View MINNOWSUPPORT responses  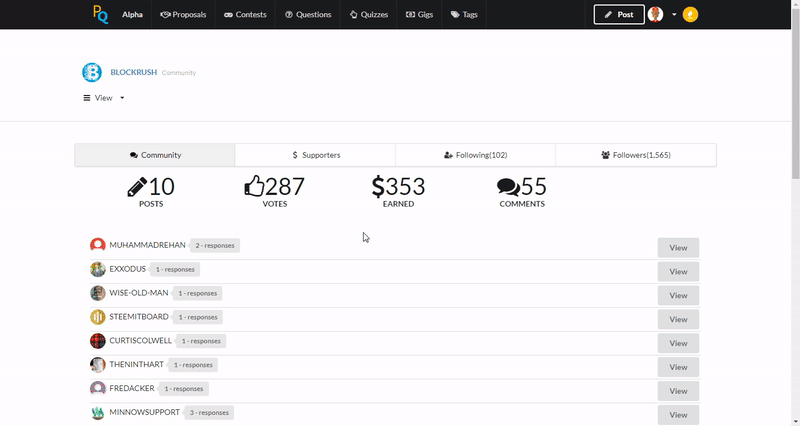[x=678, y=415]
